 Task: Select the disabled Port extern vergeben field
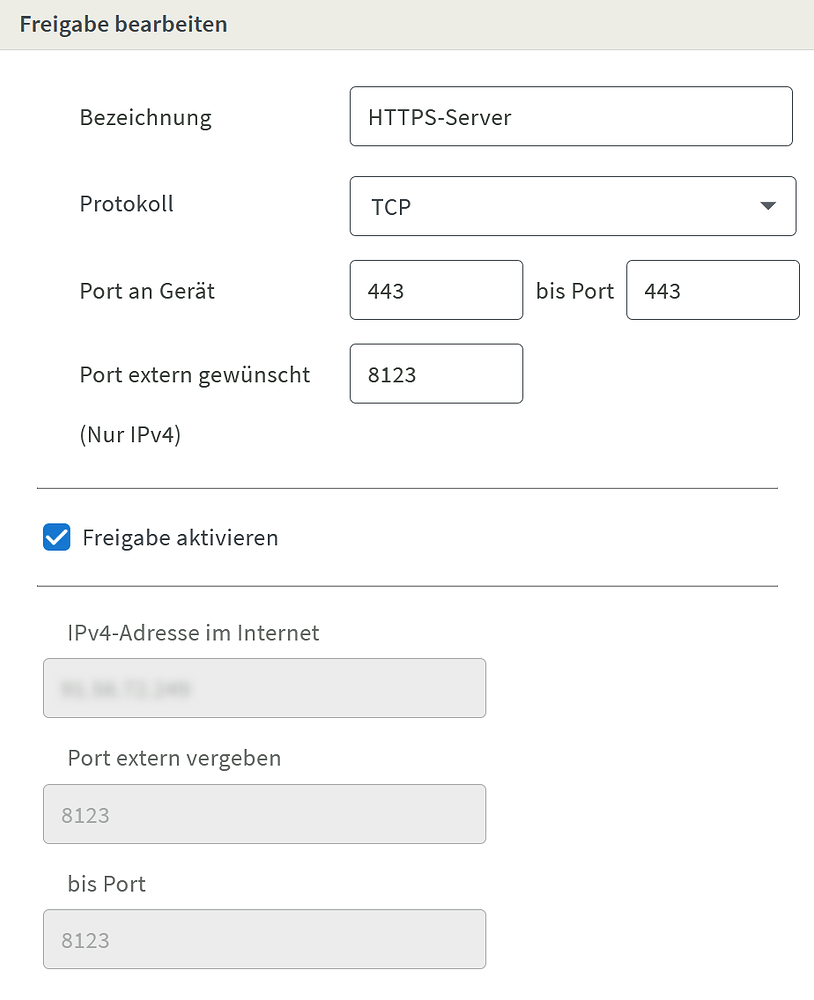tap(264, 814)
